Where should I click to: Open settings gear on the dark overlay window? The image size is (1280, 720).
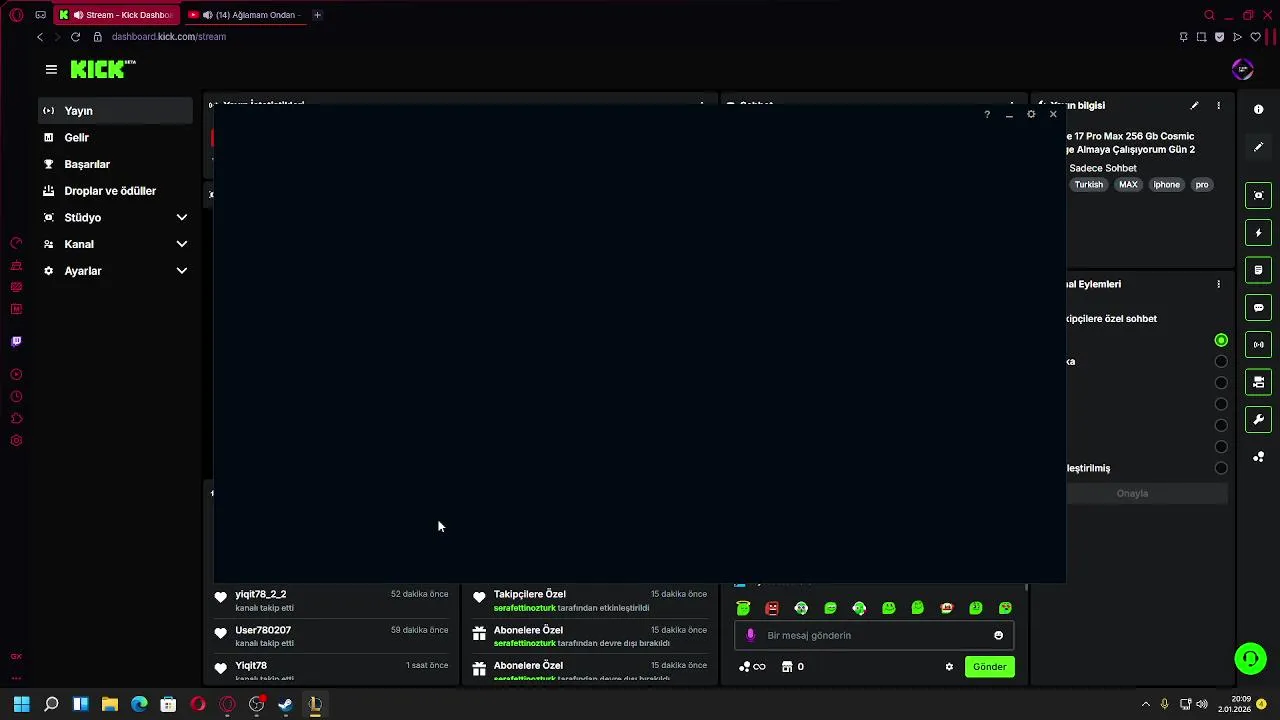click(1031, 114)
